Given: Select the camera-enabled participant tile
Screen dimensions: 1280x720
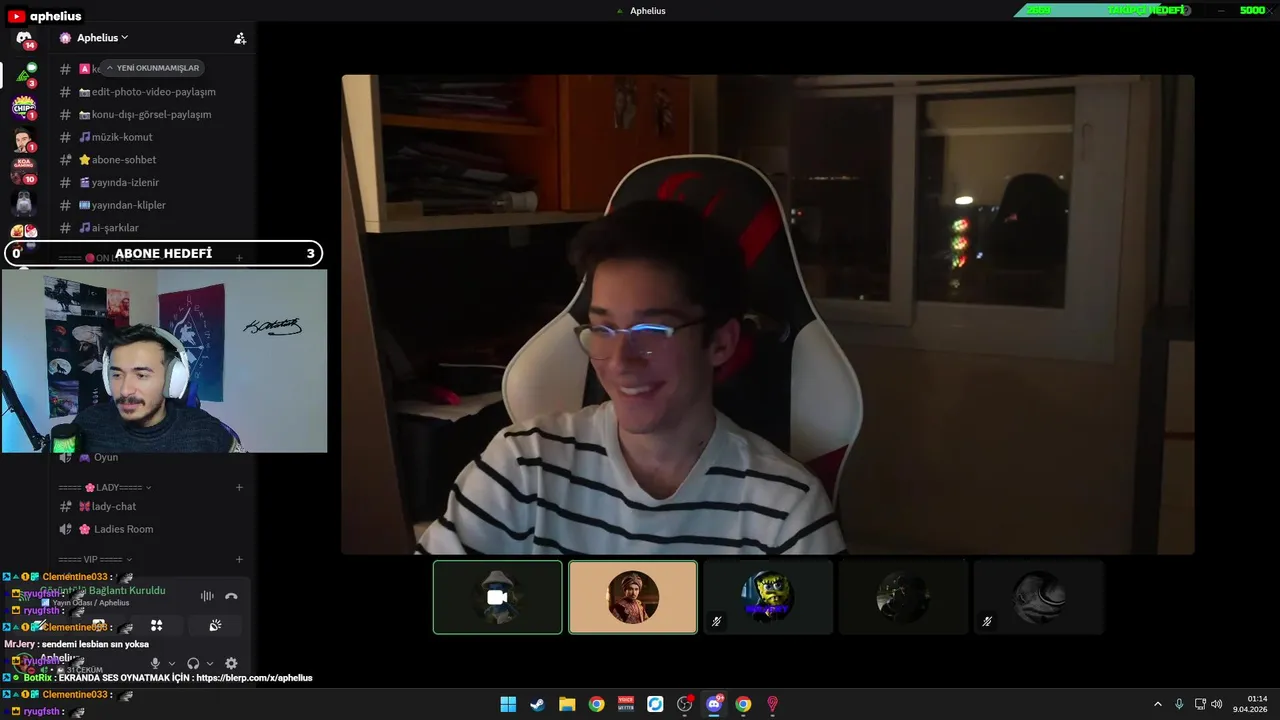Looking at the screenshot, I should tap(497, 597).
